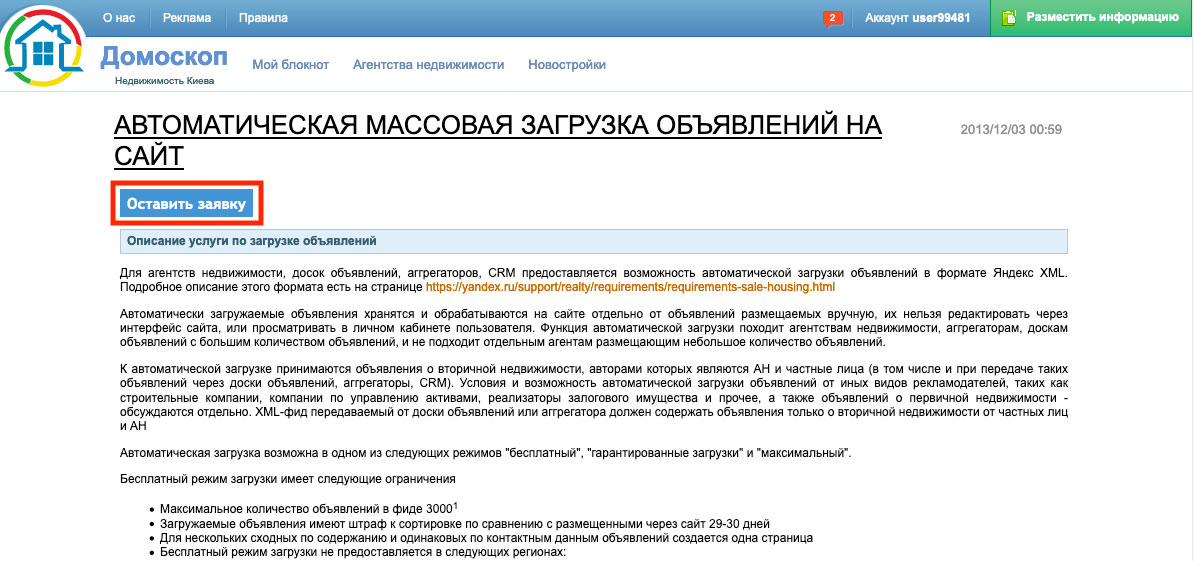This screenshot has width=1194, height=561.
Task: Click the Описание услуги по загрузке объявлений header
Action: (x=593, y=241)
